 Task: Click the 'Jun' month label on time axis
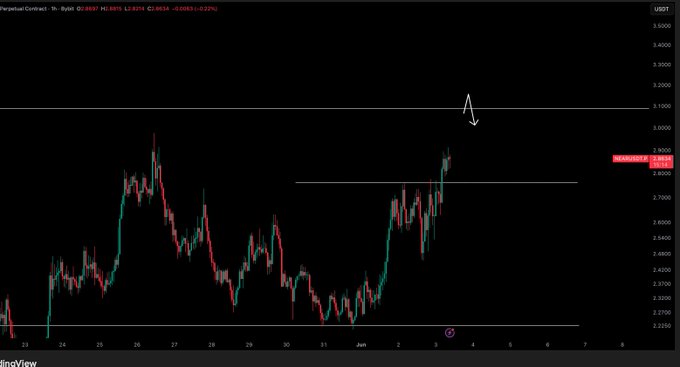[361, 345]
